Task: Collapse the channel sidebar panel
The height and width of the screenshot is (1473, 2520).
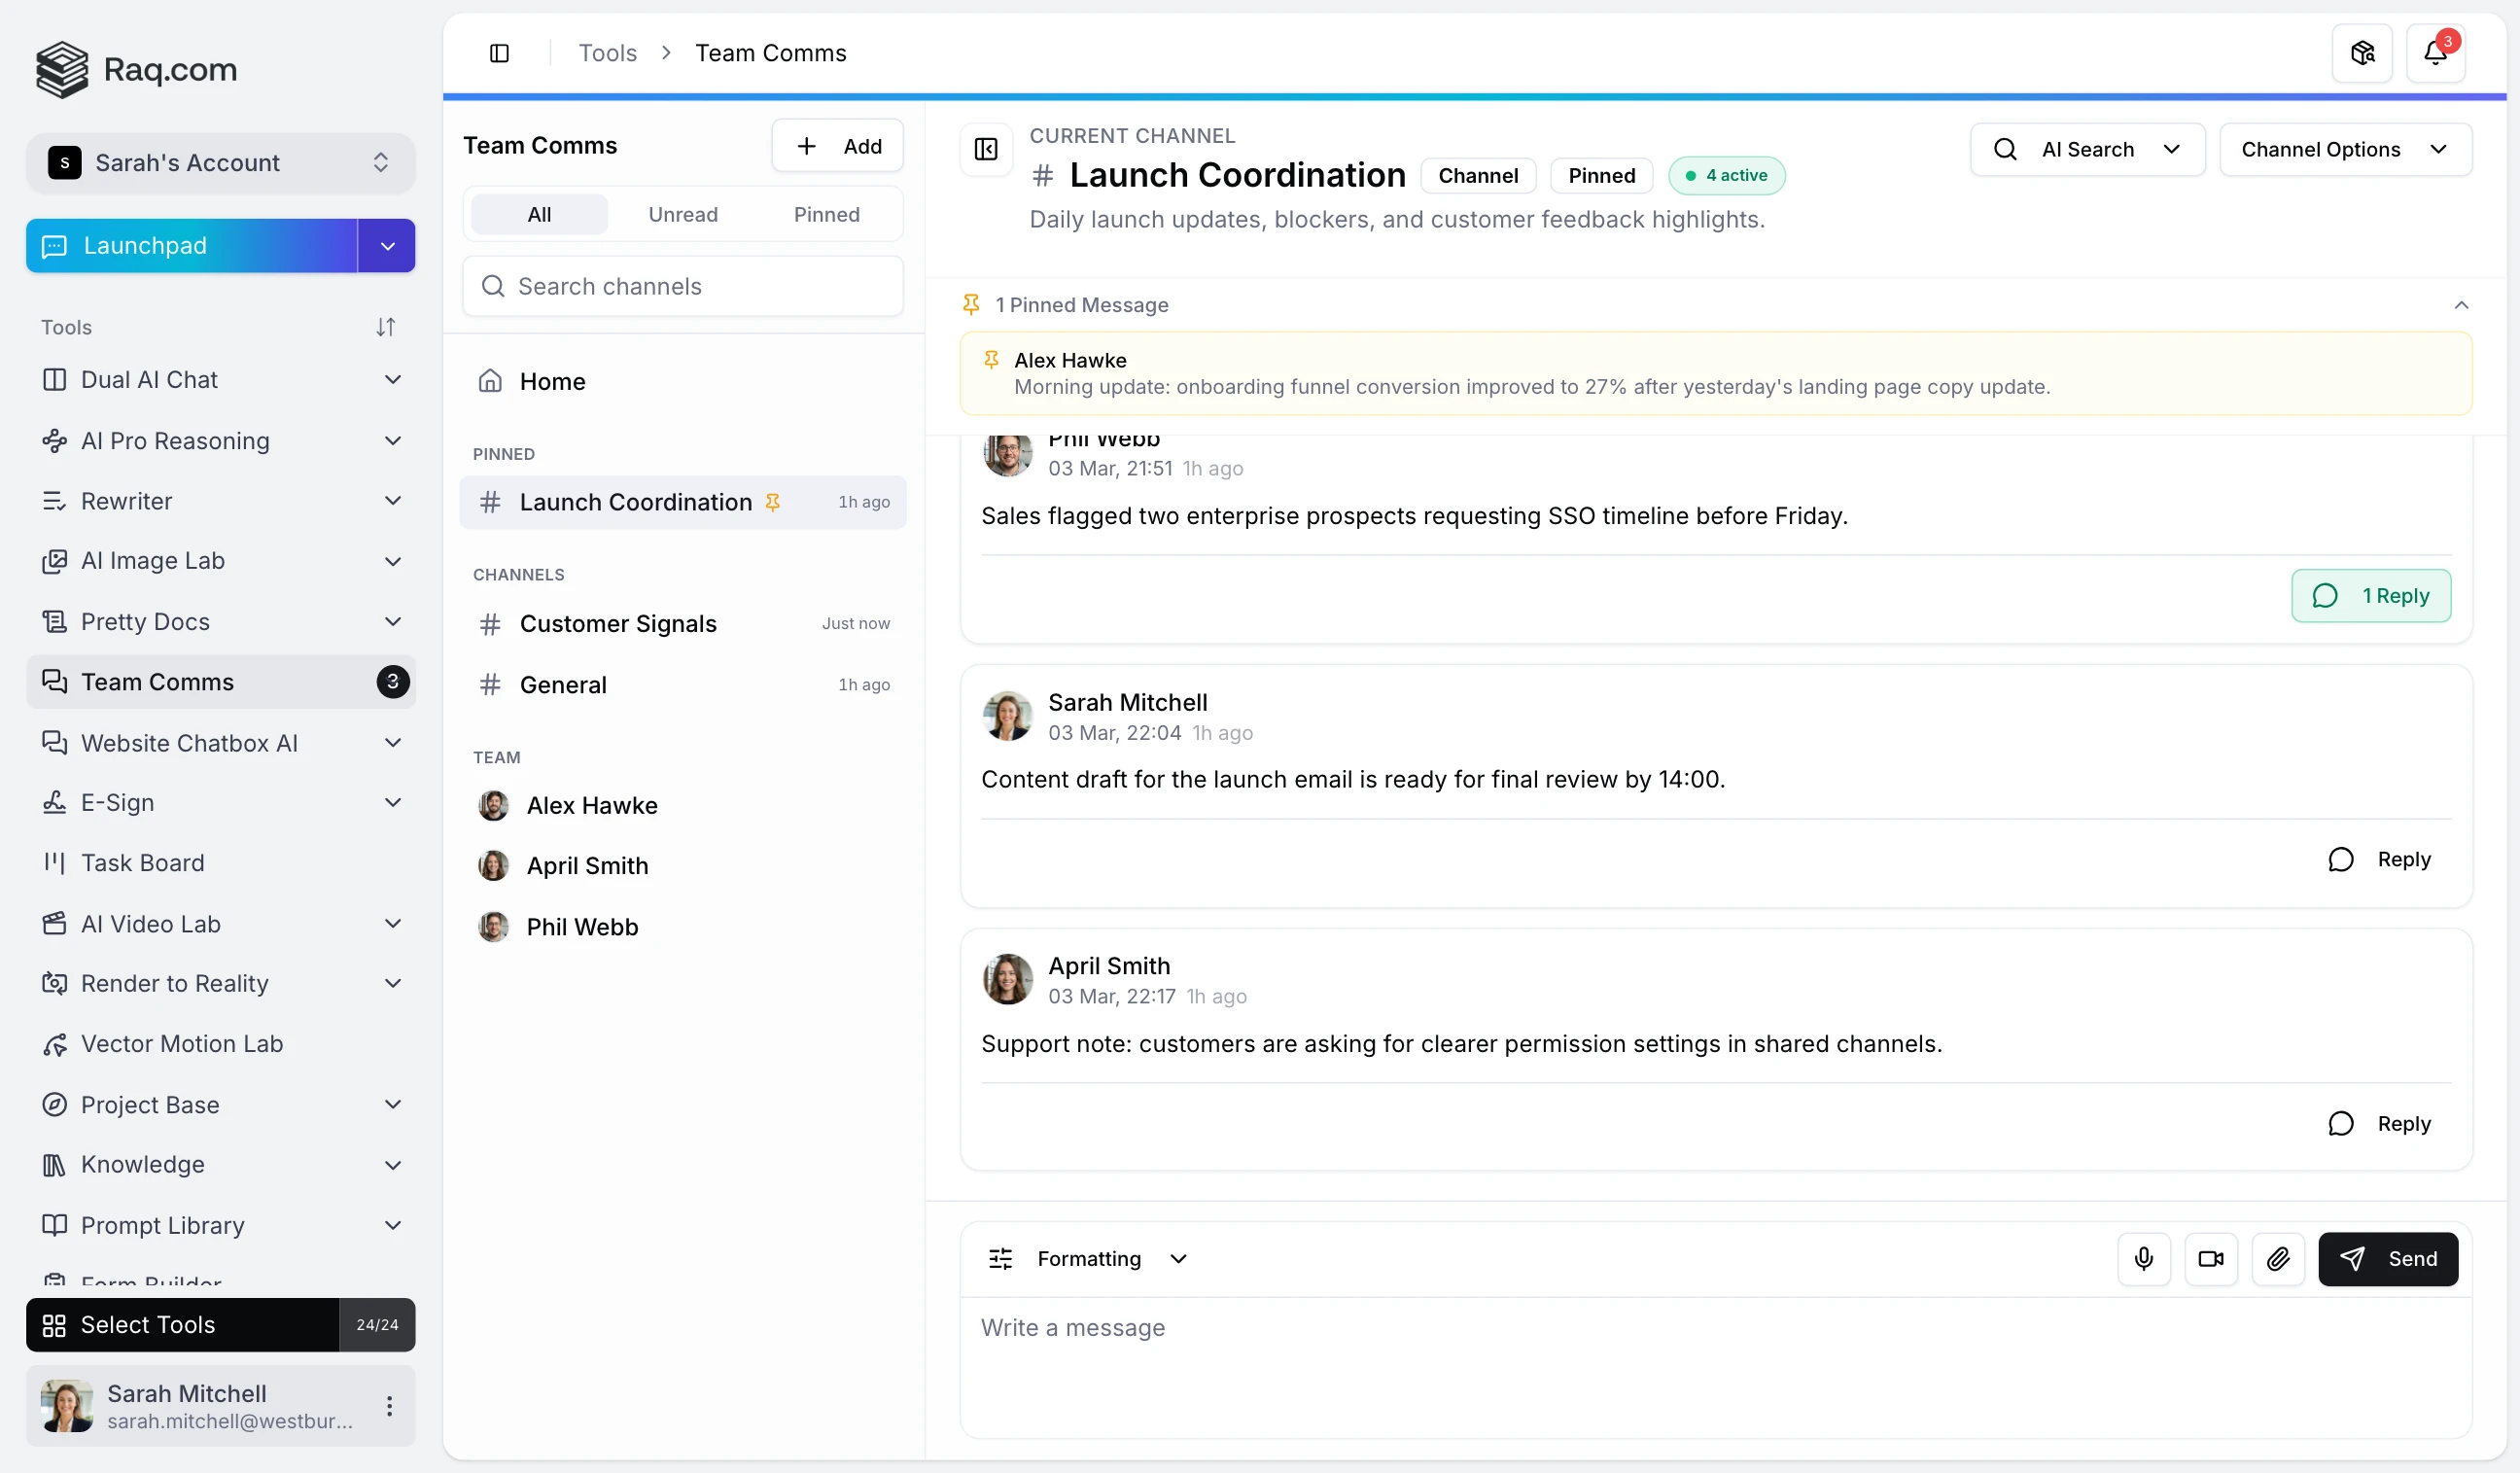Action: (984, 148)
